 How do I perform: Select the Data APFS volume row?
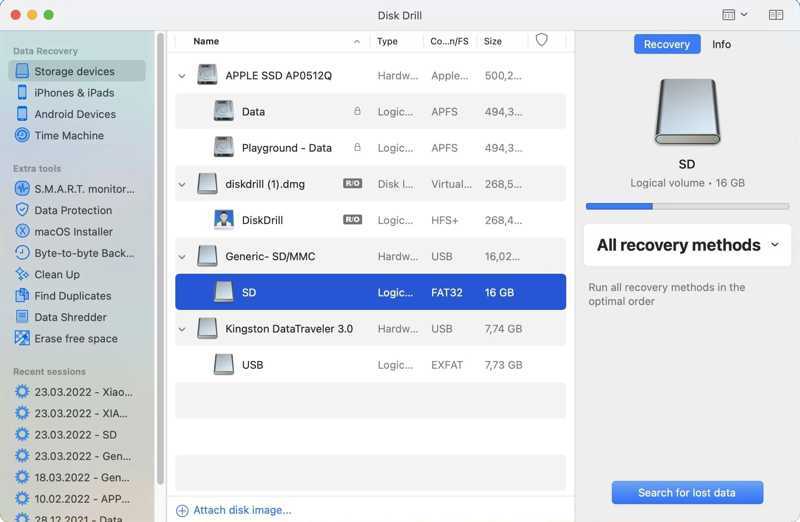click(370, 111)
